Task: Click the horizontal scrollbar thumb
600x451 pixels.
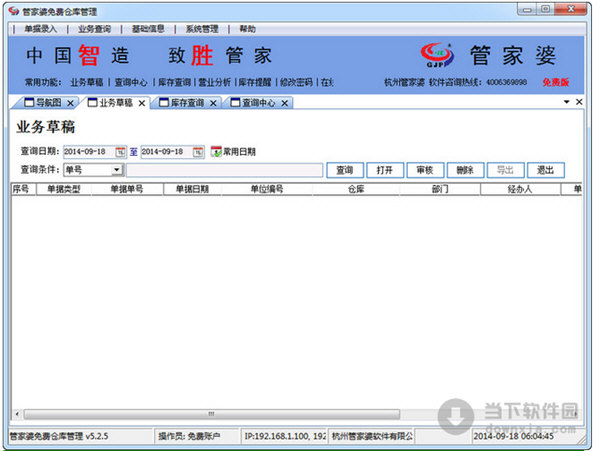Action: [x=212, y=414]
